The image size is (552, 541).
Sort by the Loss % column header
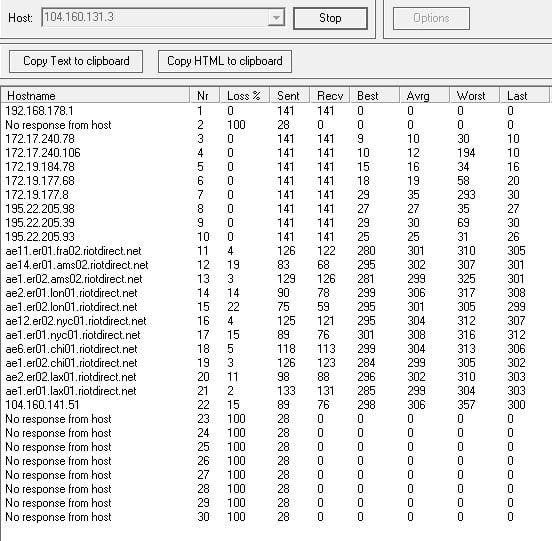(x=245, y=96)
